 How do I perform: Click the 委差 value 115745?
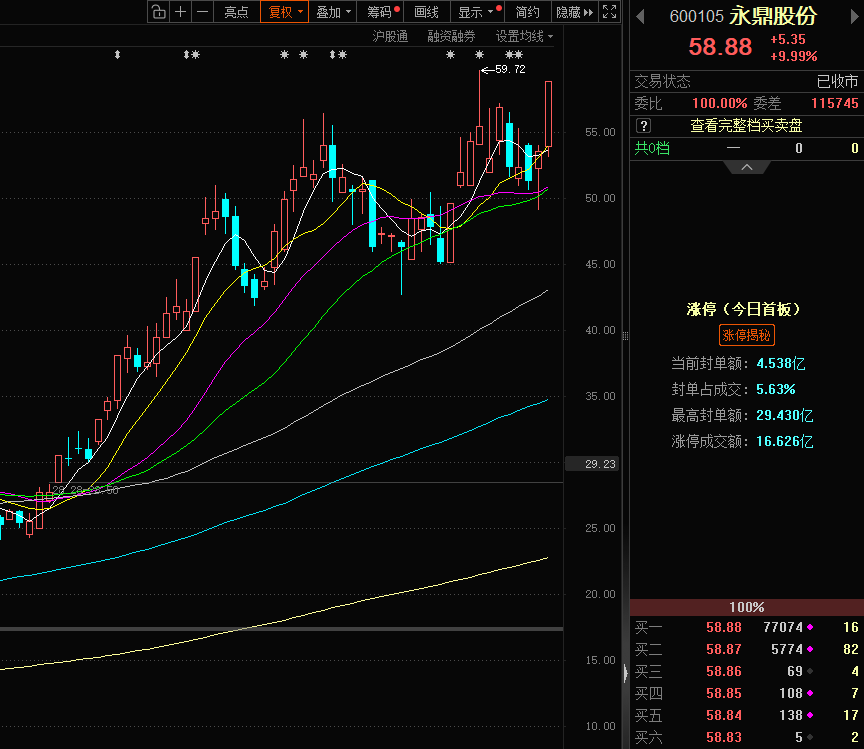[x=834, y=104]
